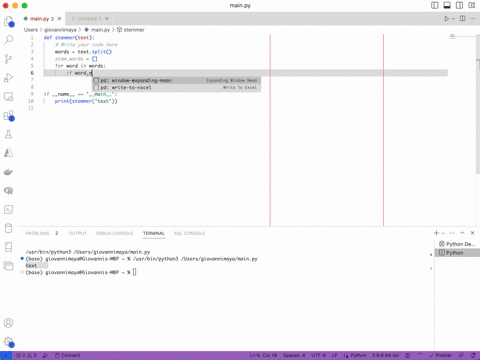The height and width of the screenshot is (360, 480).
Task: Open editor More Actions menu
Action: (473, 19)
